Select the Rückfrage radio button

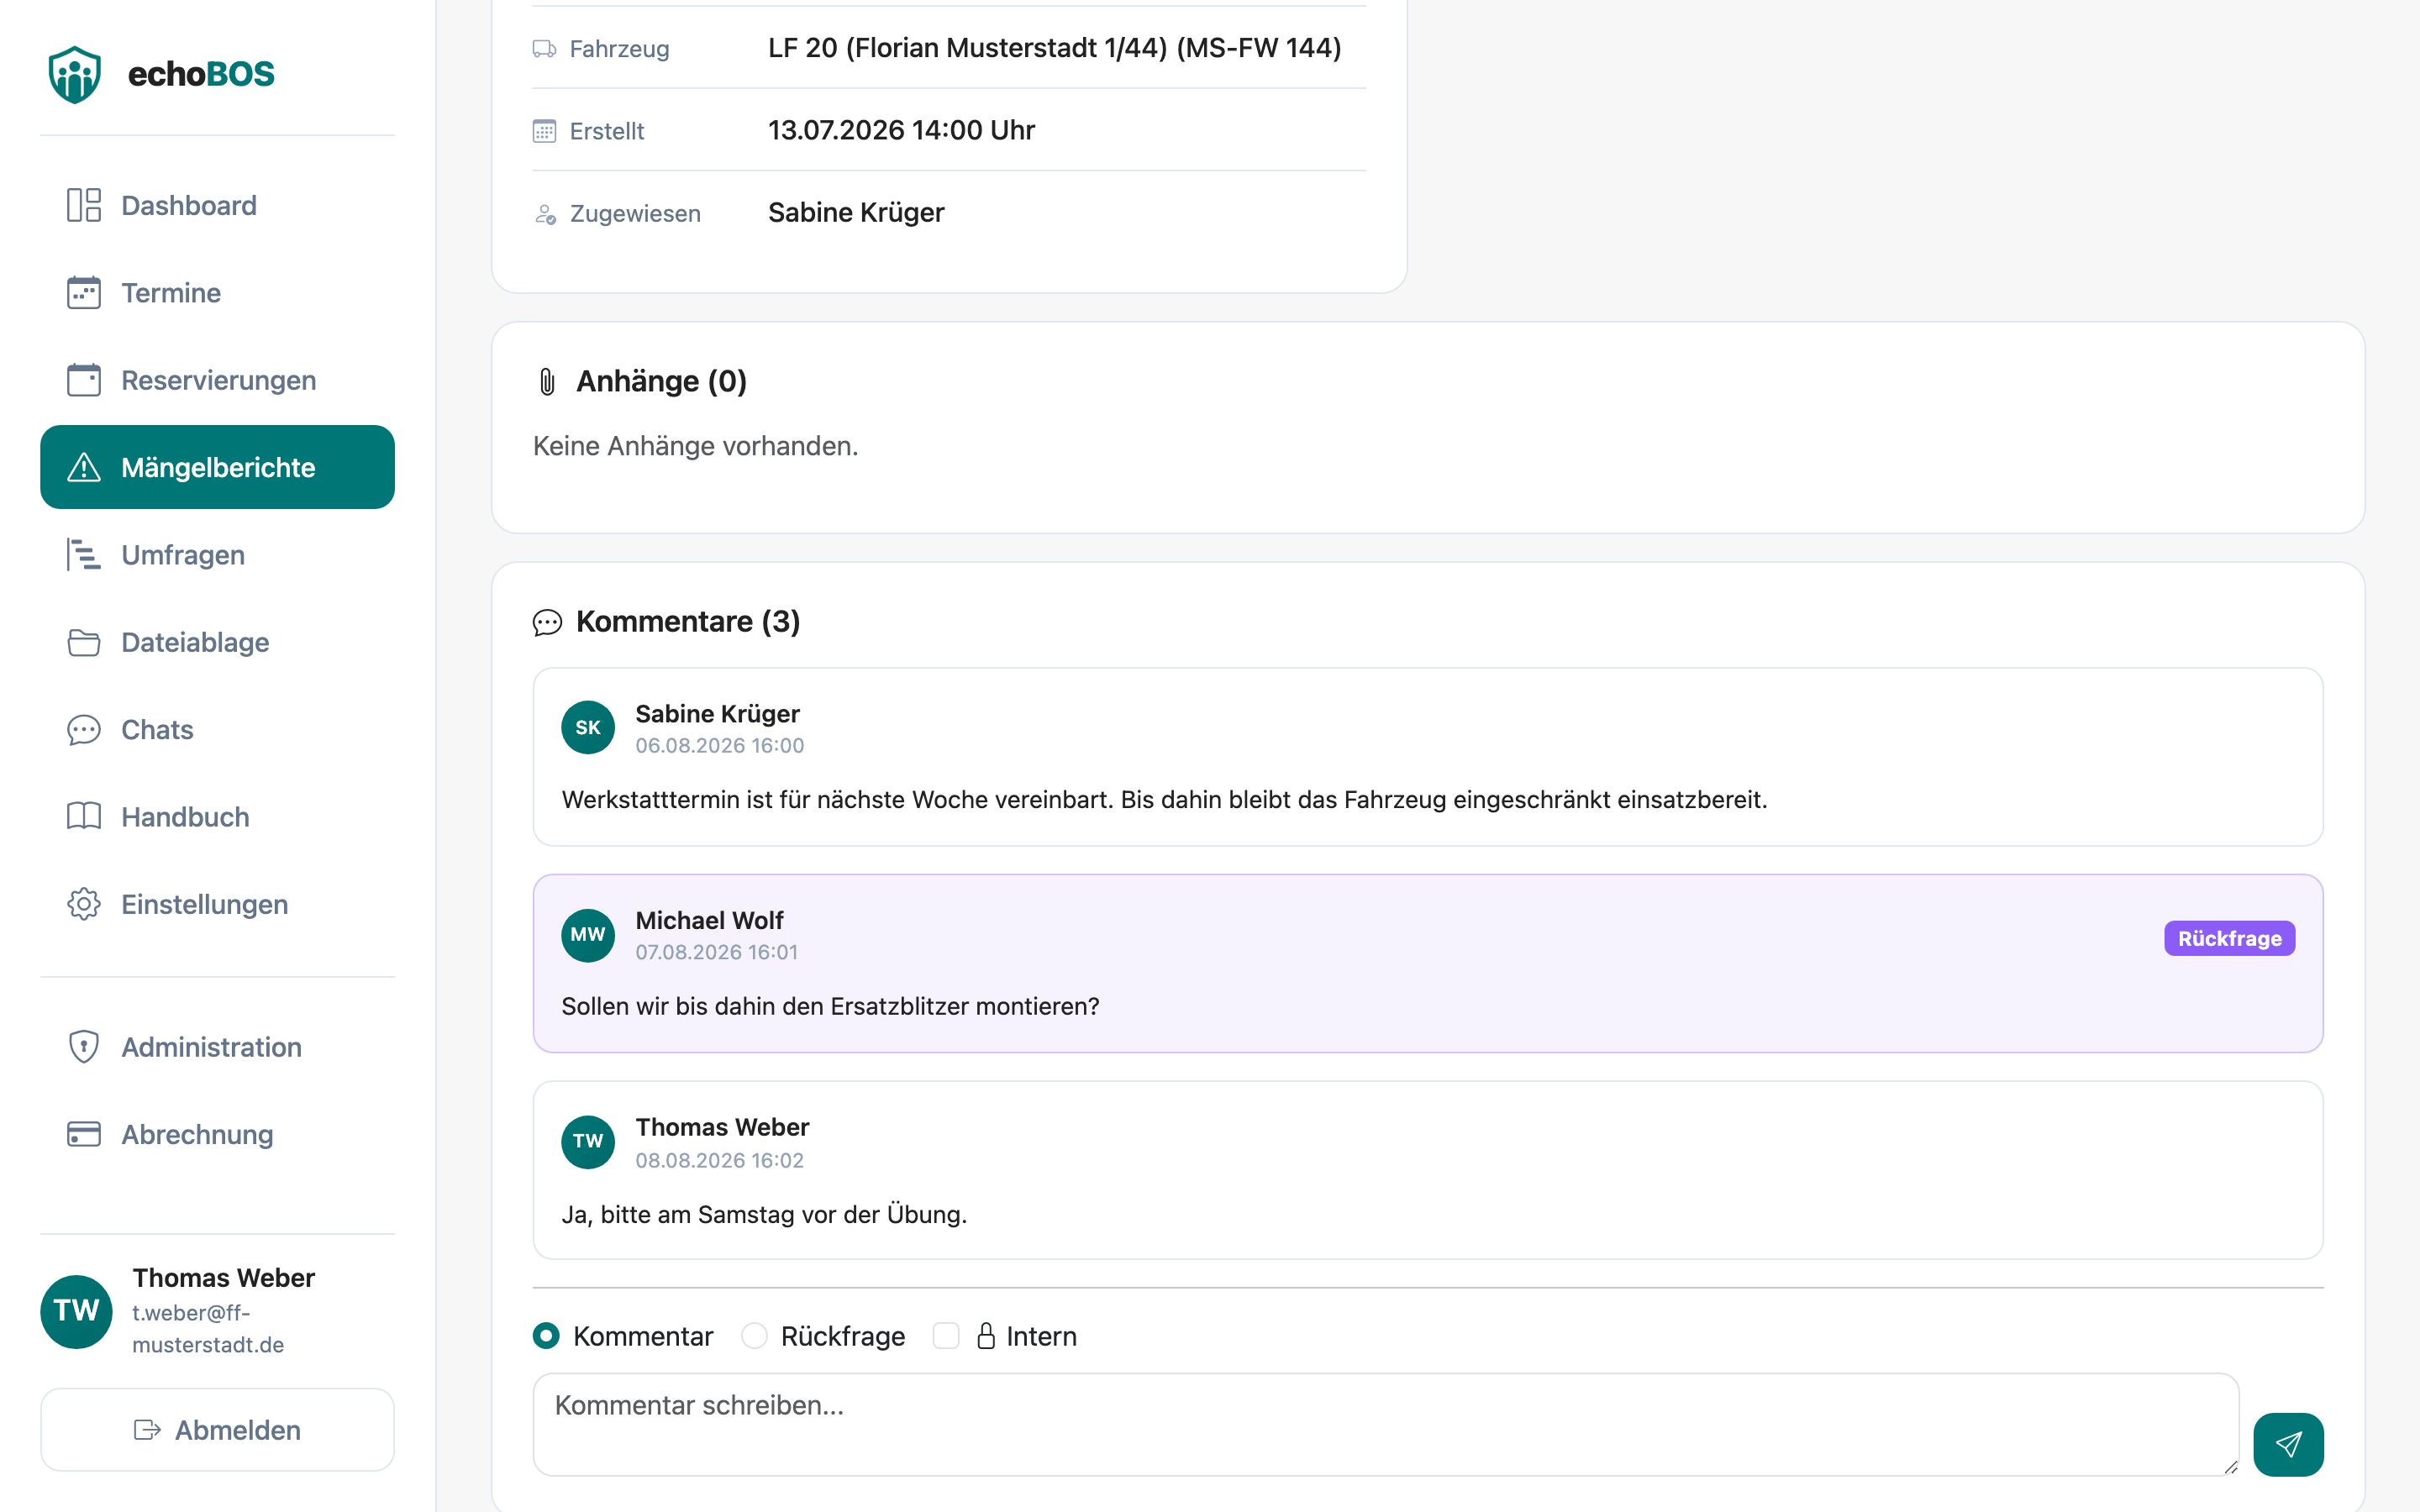pos(754,1335)
